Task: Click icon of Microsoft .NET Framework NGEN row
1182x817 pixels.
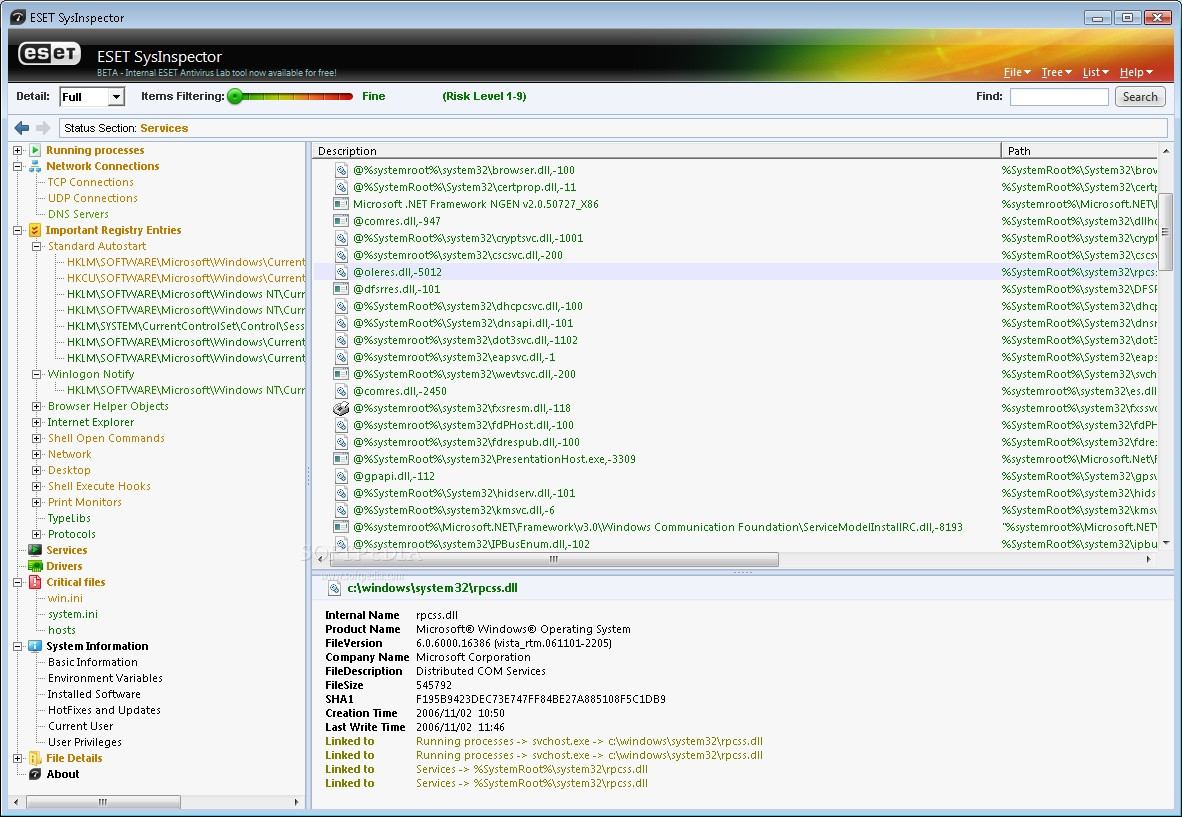Action: point(341,204)
